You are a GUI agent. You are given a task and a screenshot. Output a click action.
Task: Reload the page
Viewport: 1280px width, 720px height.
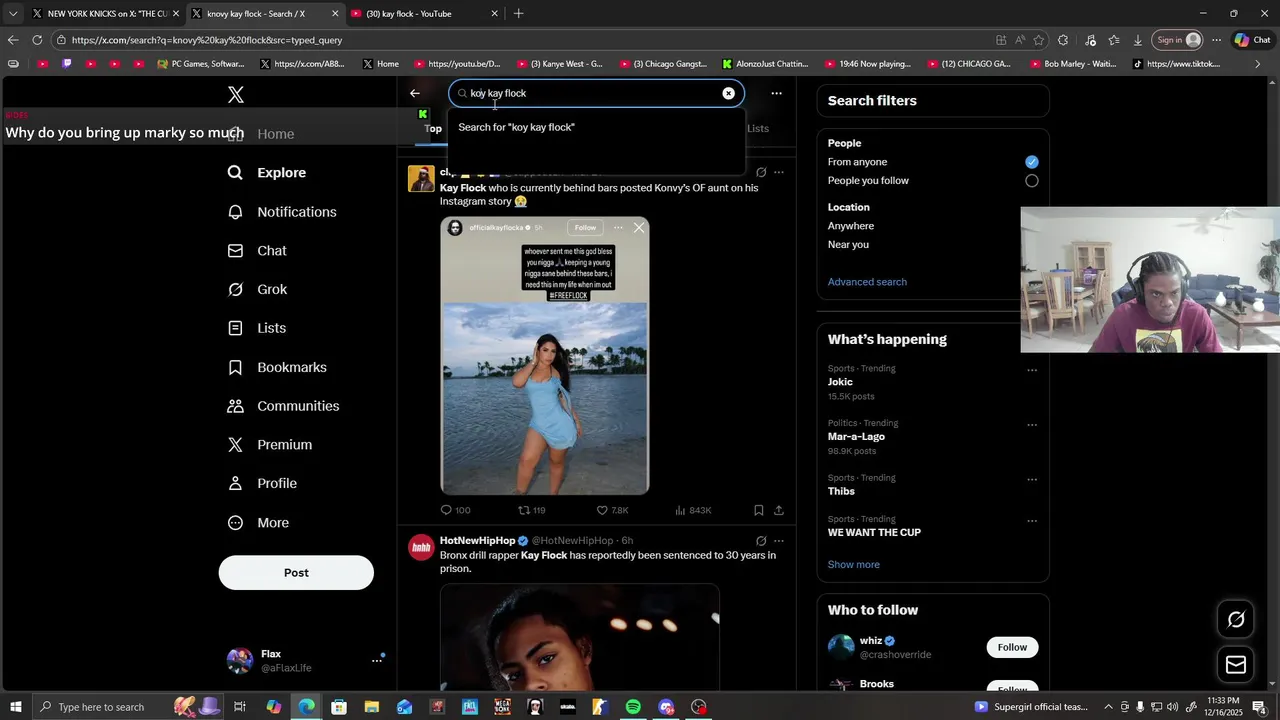[37, 40]
